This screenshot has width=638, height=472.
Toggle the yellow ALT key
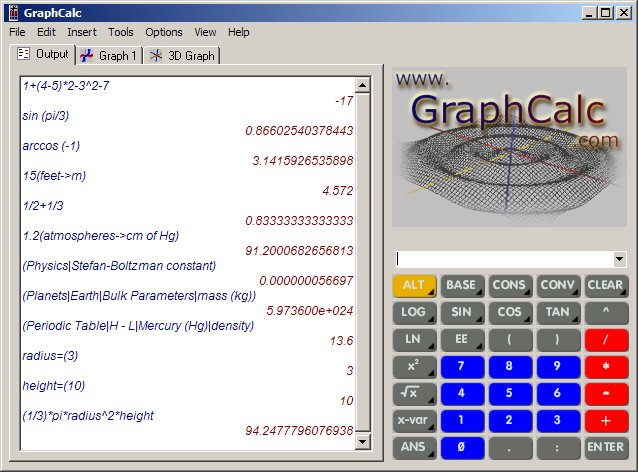click(x=413, y=285)
